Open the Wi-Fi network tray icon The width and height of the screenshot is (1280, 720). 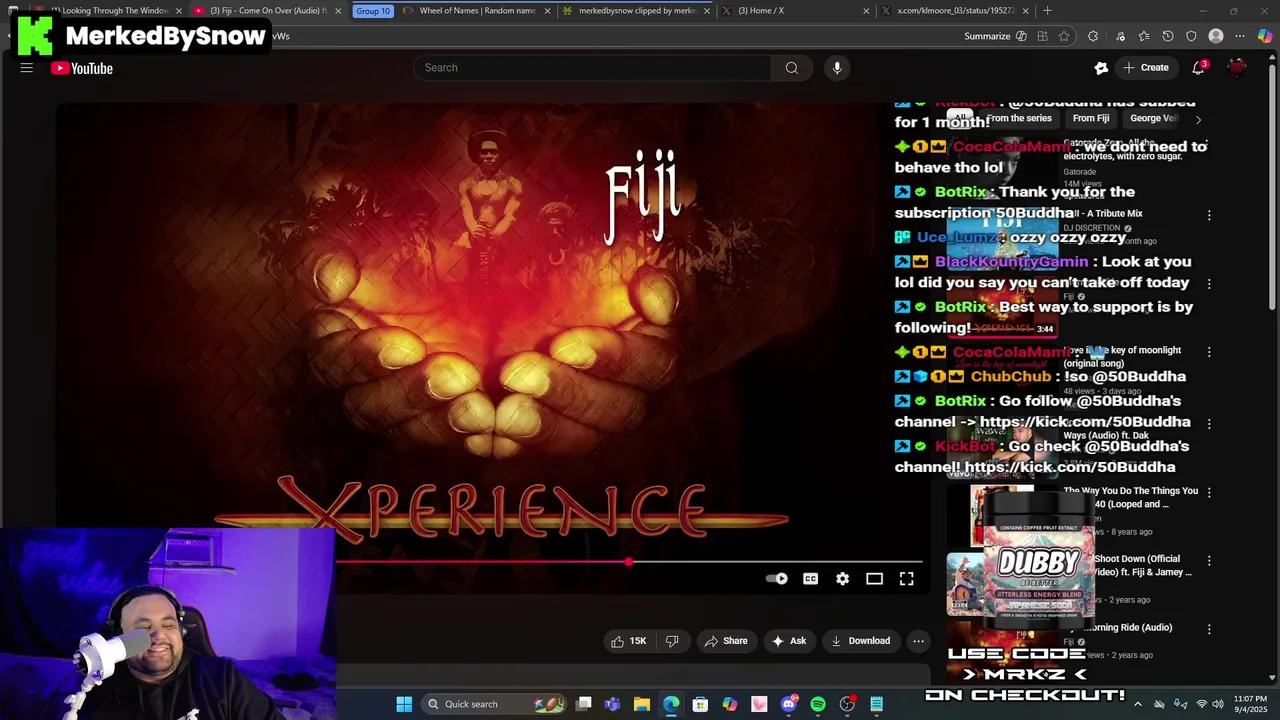[1201, 704]
